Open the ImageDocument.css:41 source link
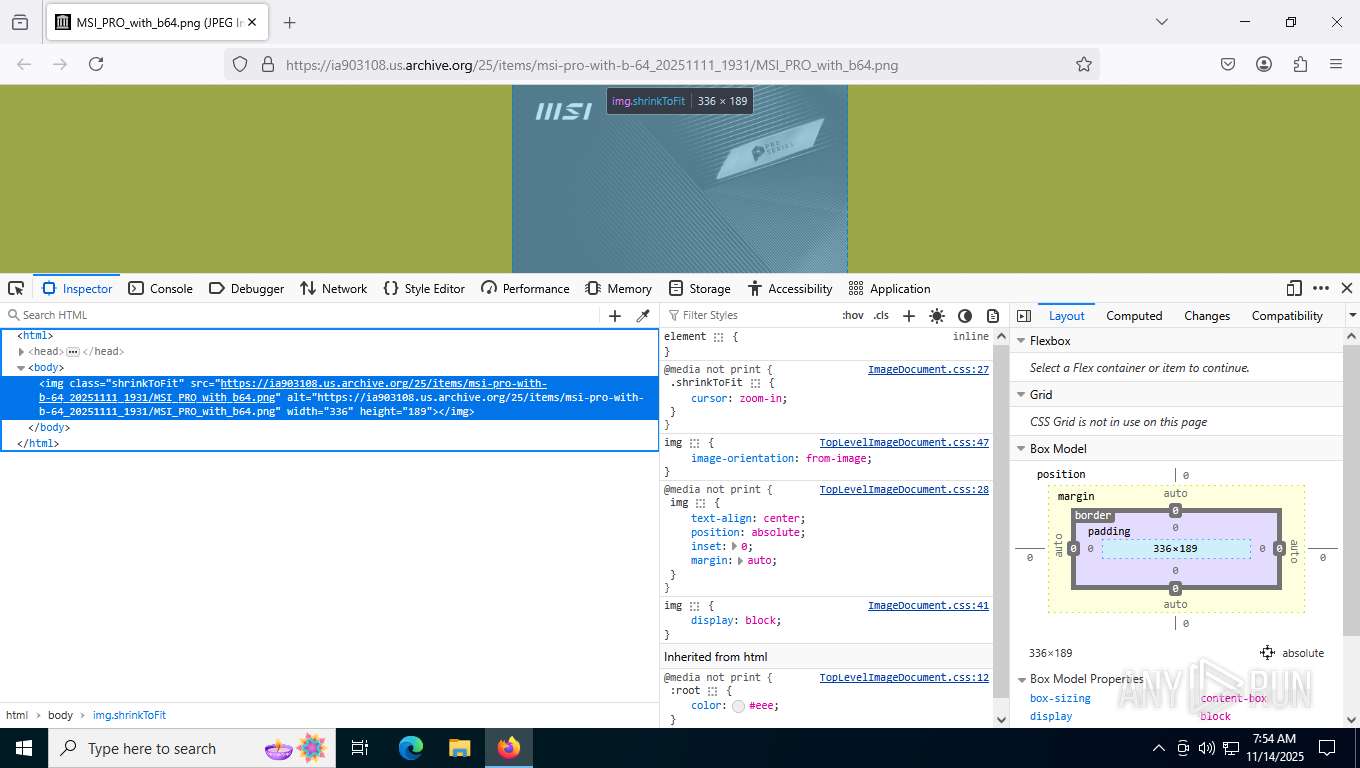This screenshot has height=768, width=1360. coord(928,606)
